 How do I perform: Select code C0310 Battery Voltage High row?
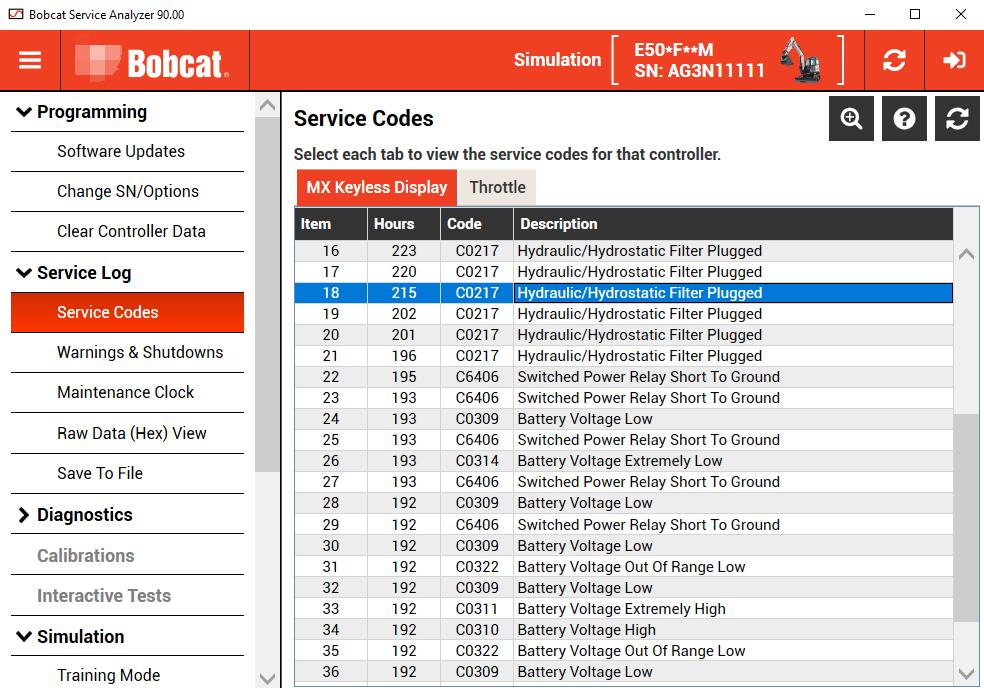click(x=624, y=630)
